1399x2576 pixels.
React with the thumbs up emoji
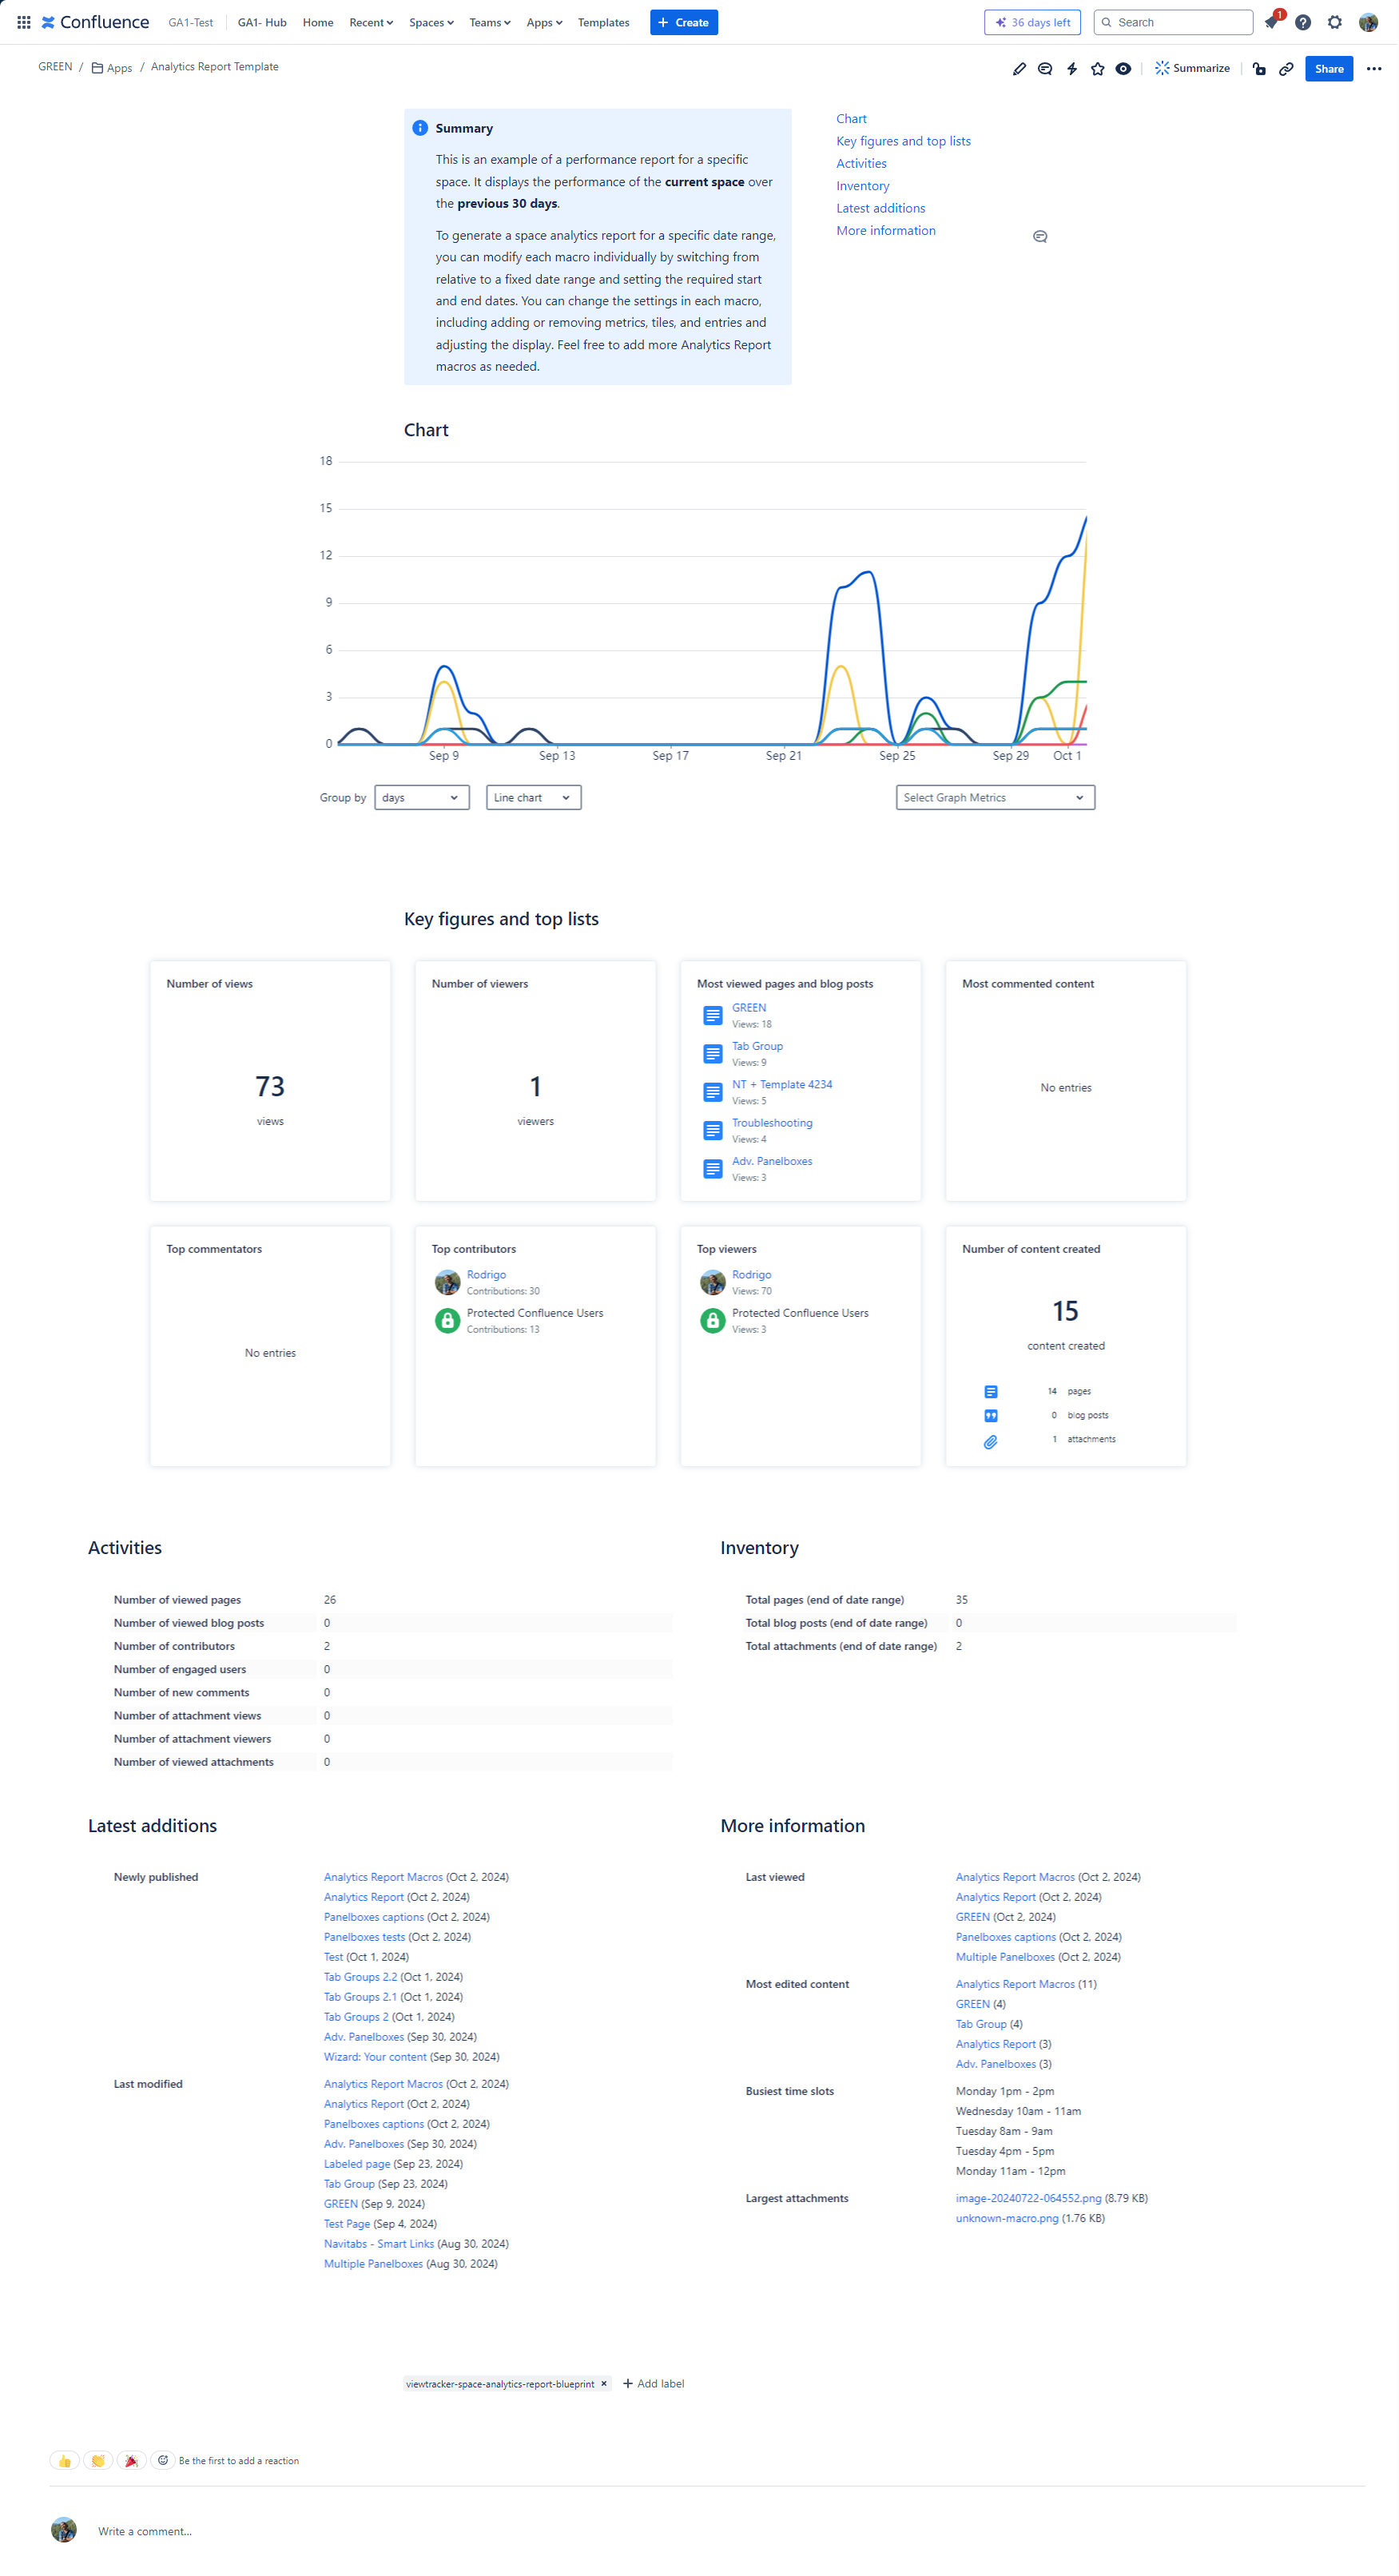click(65, 2460)
